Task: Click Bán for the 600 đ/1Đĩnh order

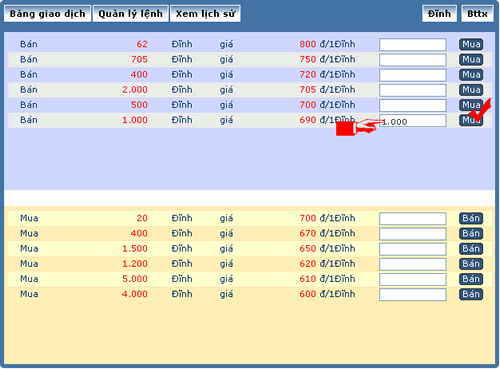Action: click(471, 294)
